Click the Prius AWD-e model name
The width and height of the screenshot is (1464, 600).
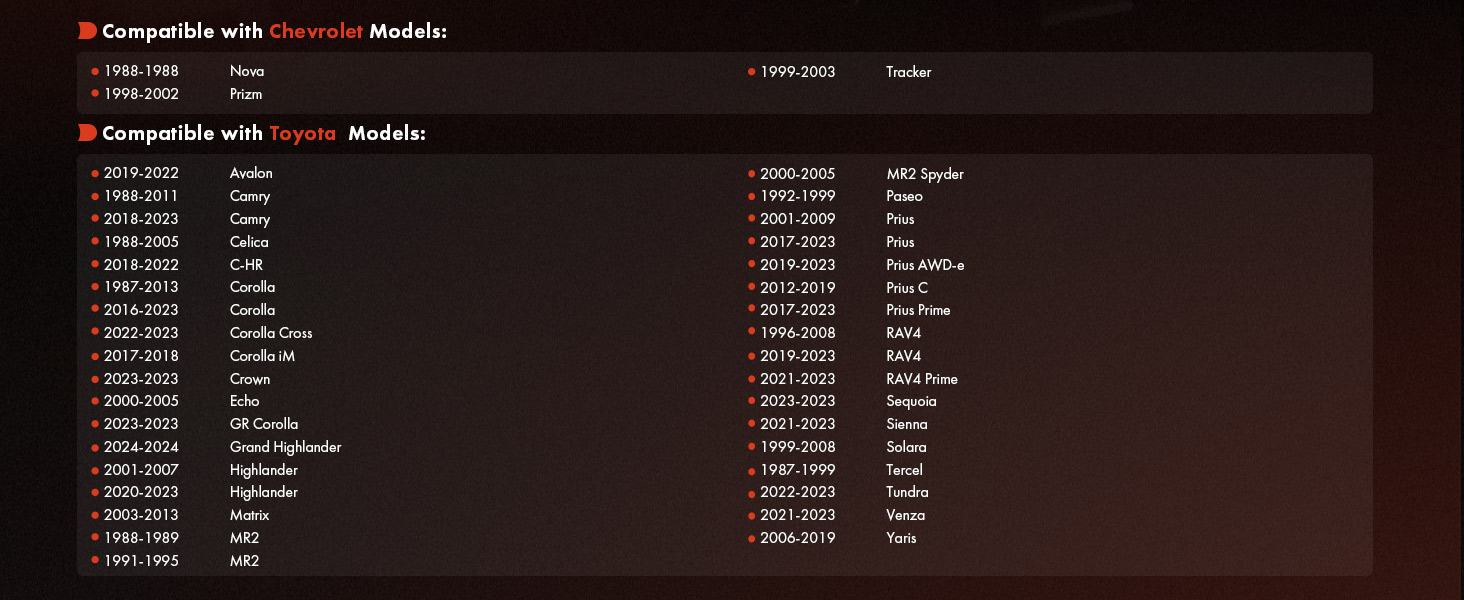925,265
